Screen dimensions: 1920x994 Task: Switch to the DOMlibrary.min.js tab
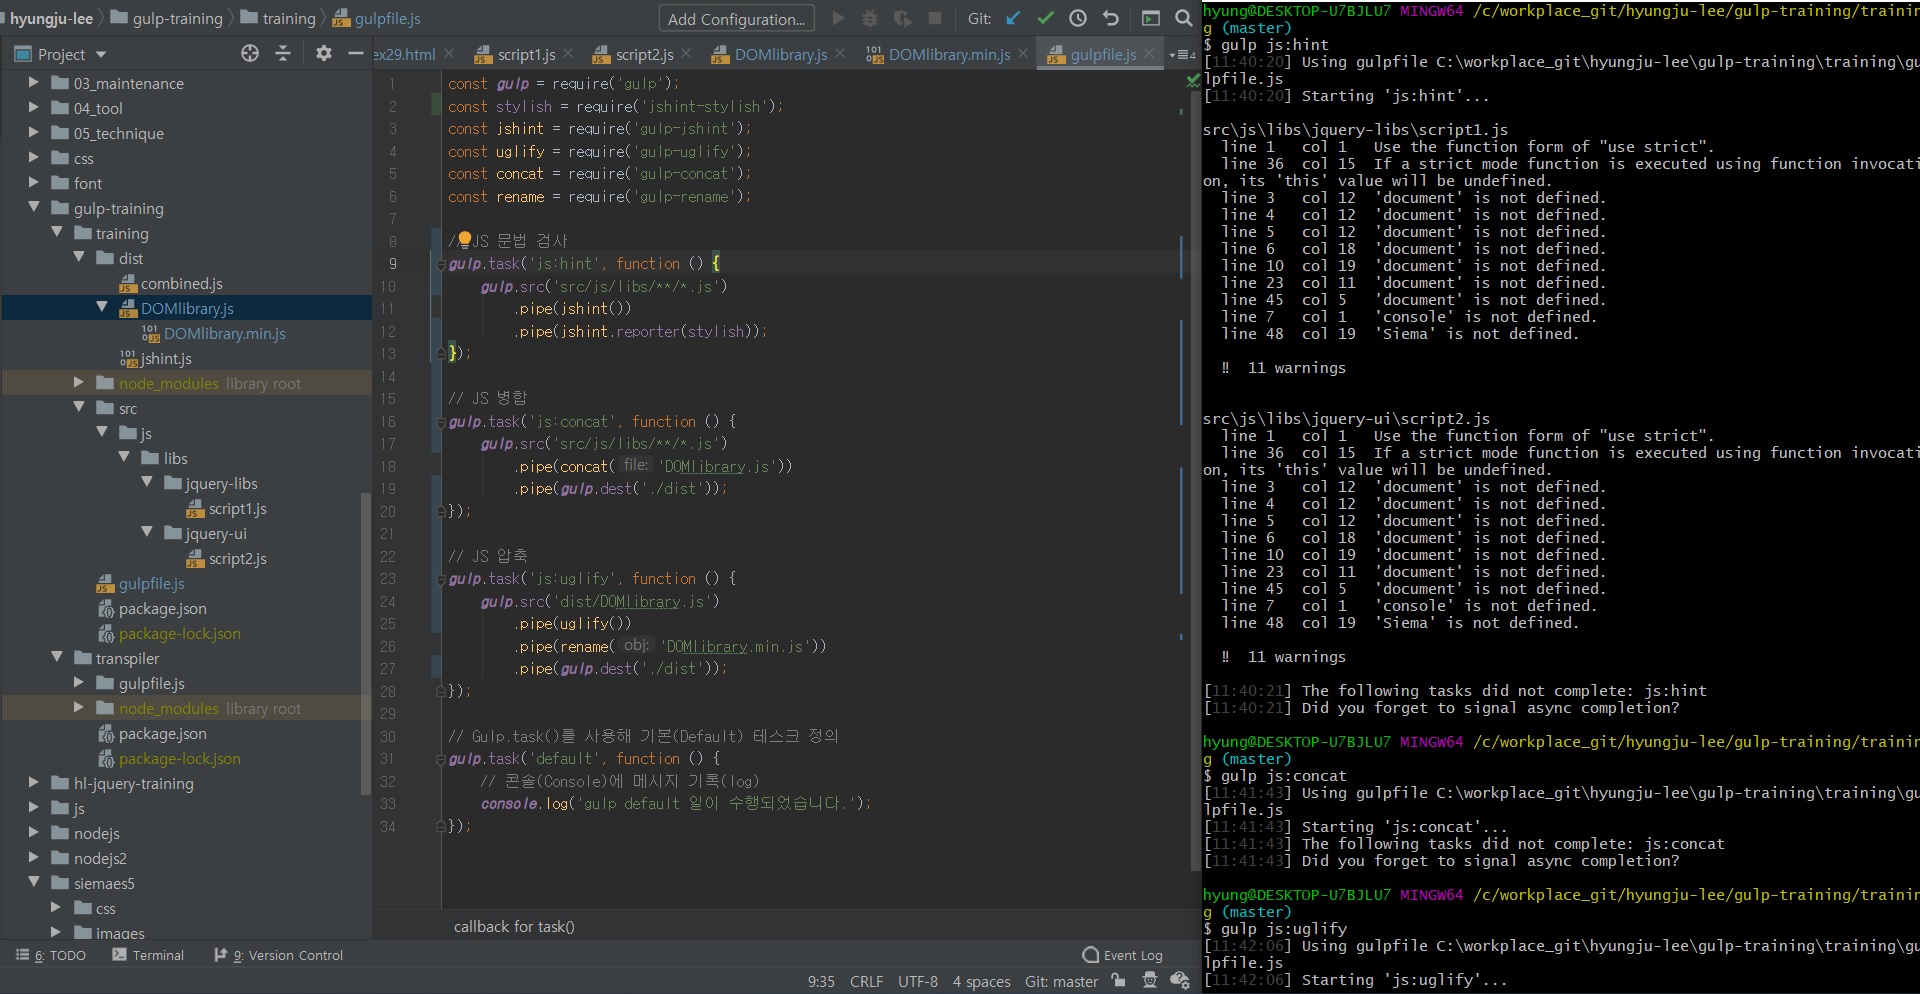coord(948,54)
